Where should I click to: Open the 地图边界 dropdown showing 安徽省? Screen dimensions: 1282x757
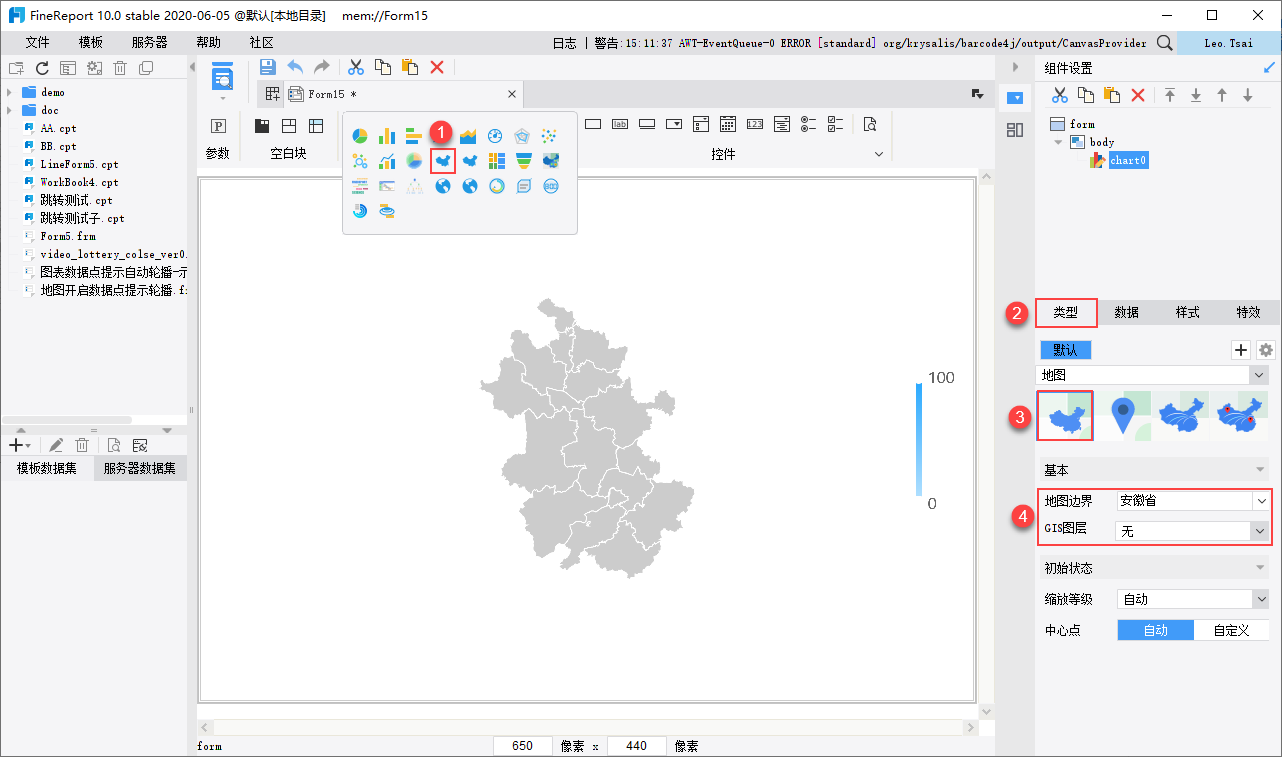point(1192,500)
